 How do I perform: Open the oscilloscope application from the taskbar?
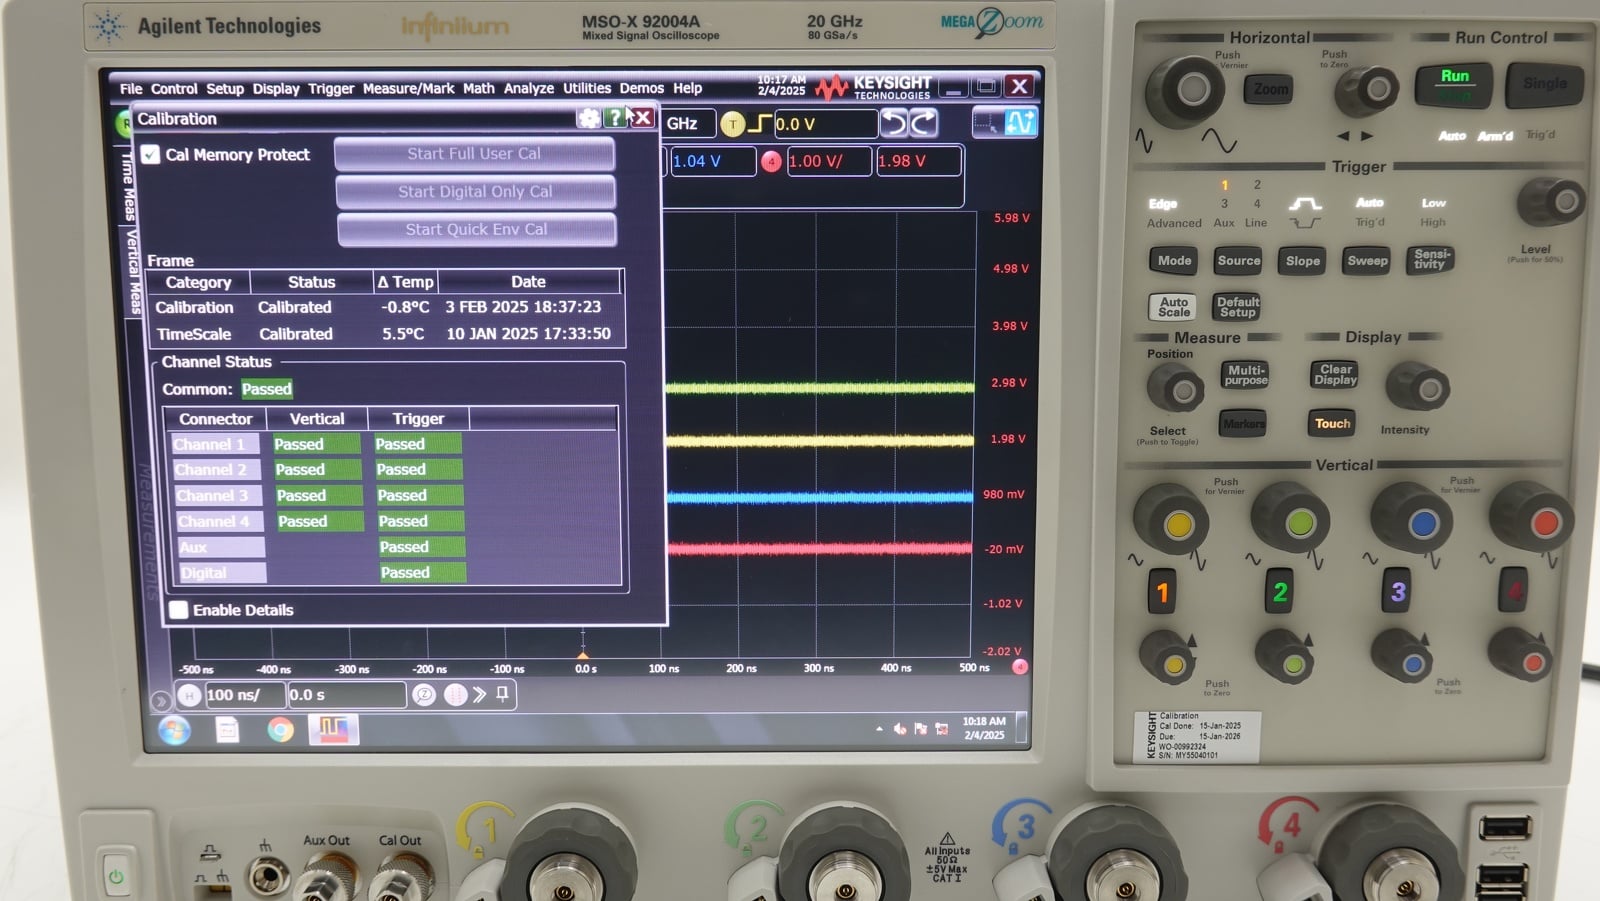point(336,730)
